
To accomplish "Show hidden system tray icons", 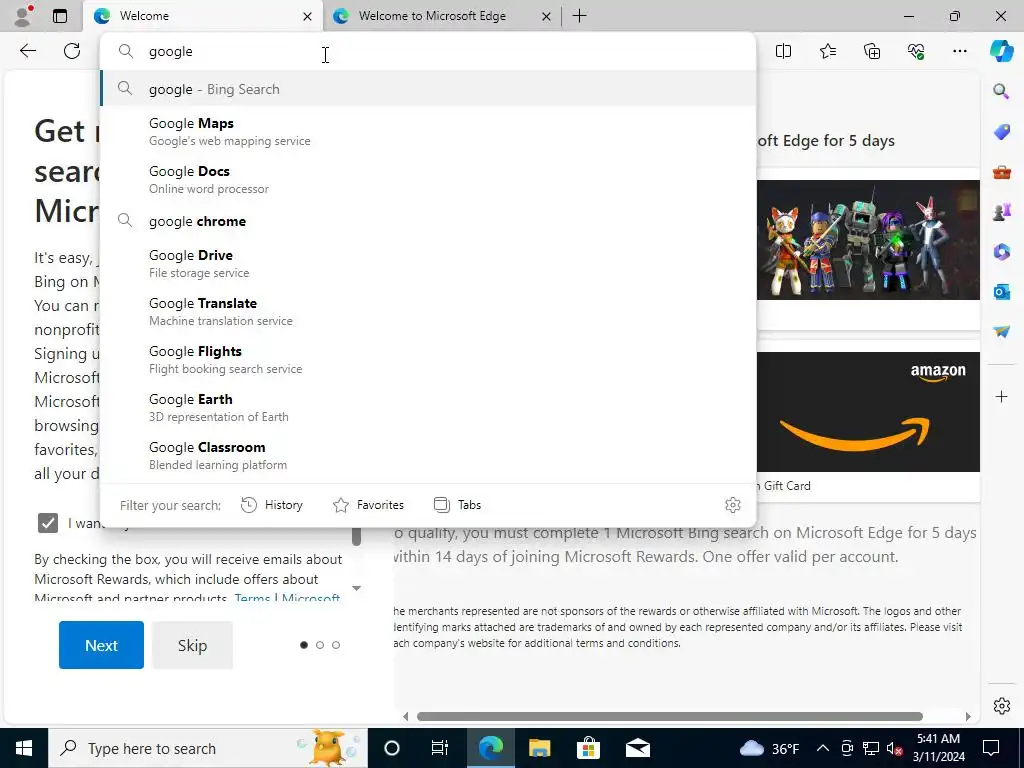I will [823, 748].
